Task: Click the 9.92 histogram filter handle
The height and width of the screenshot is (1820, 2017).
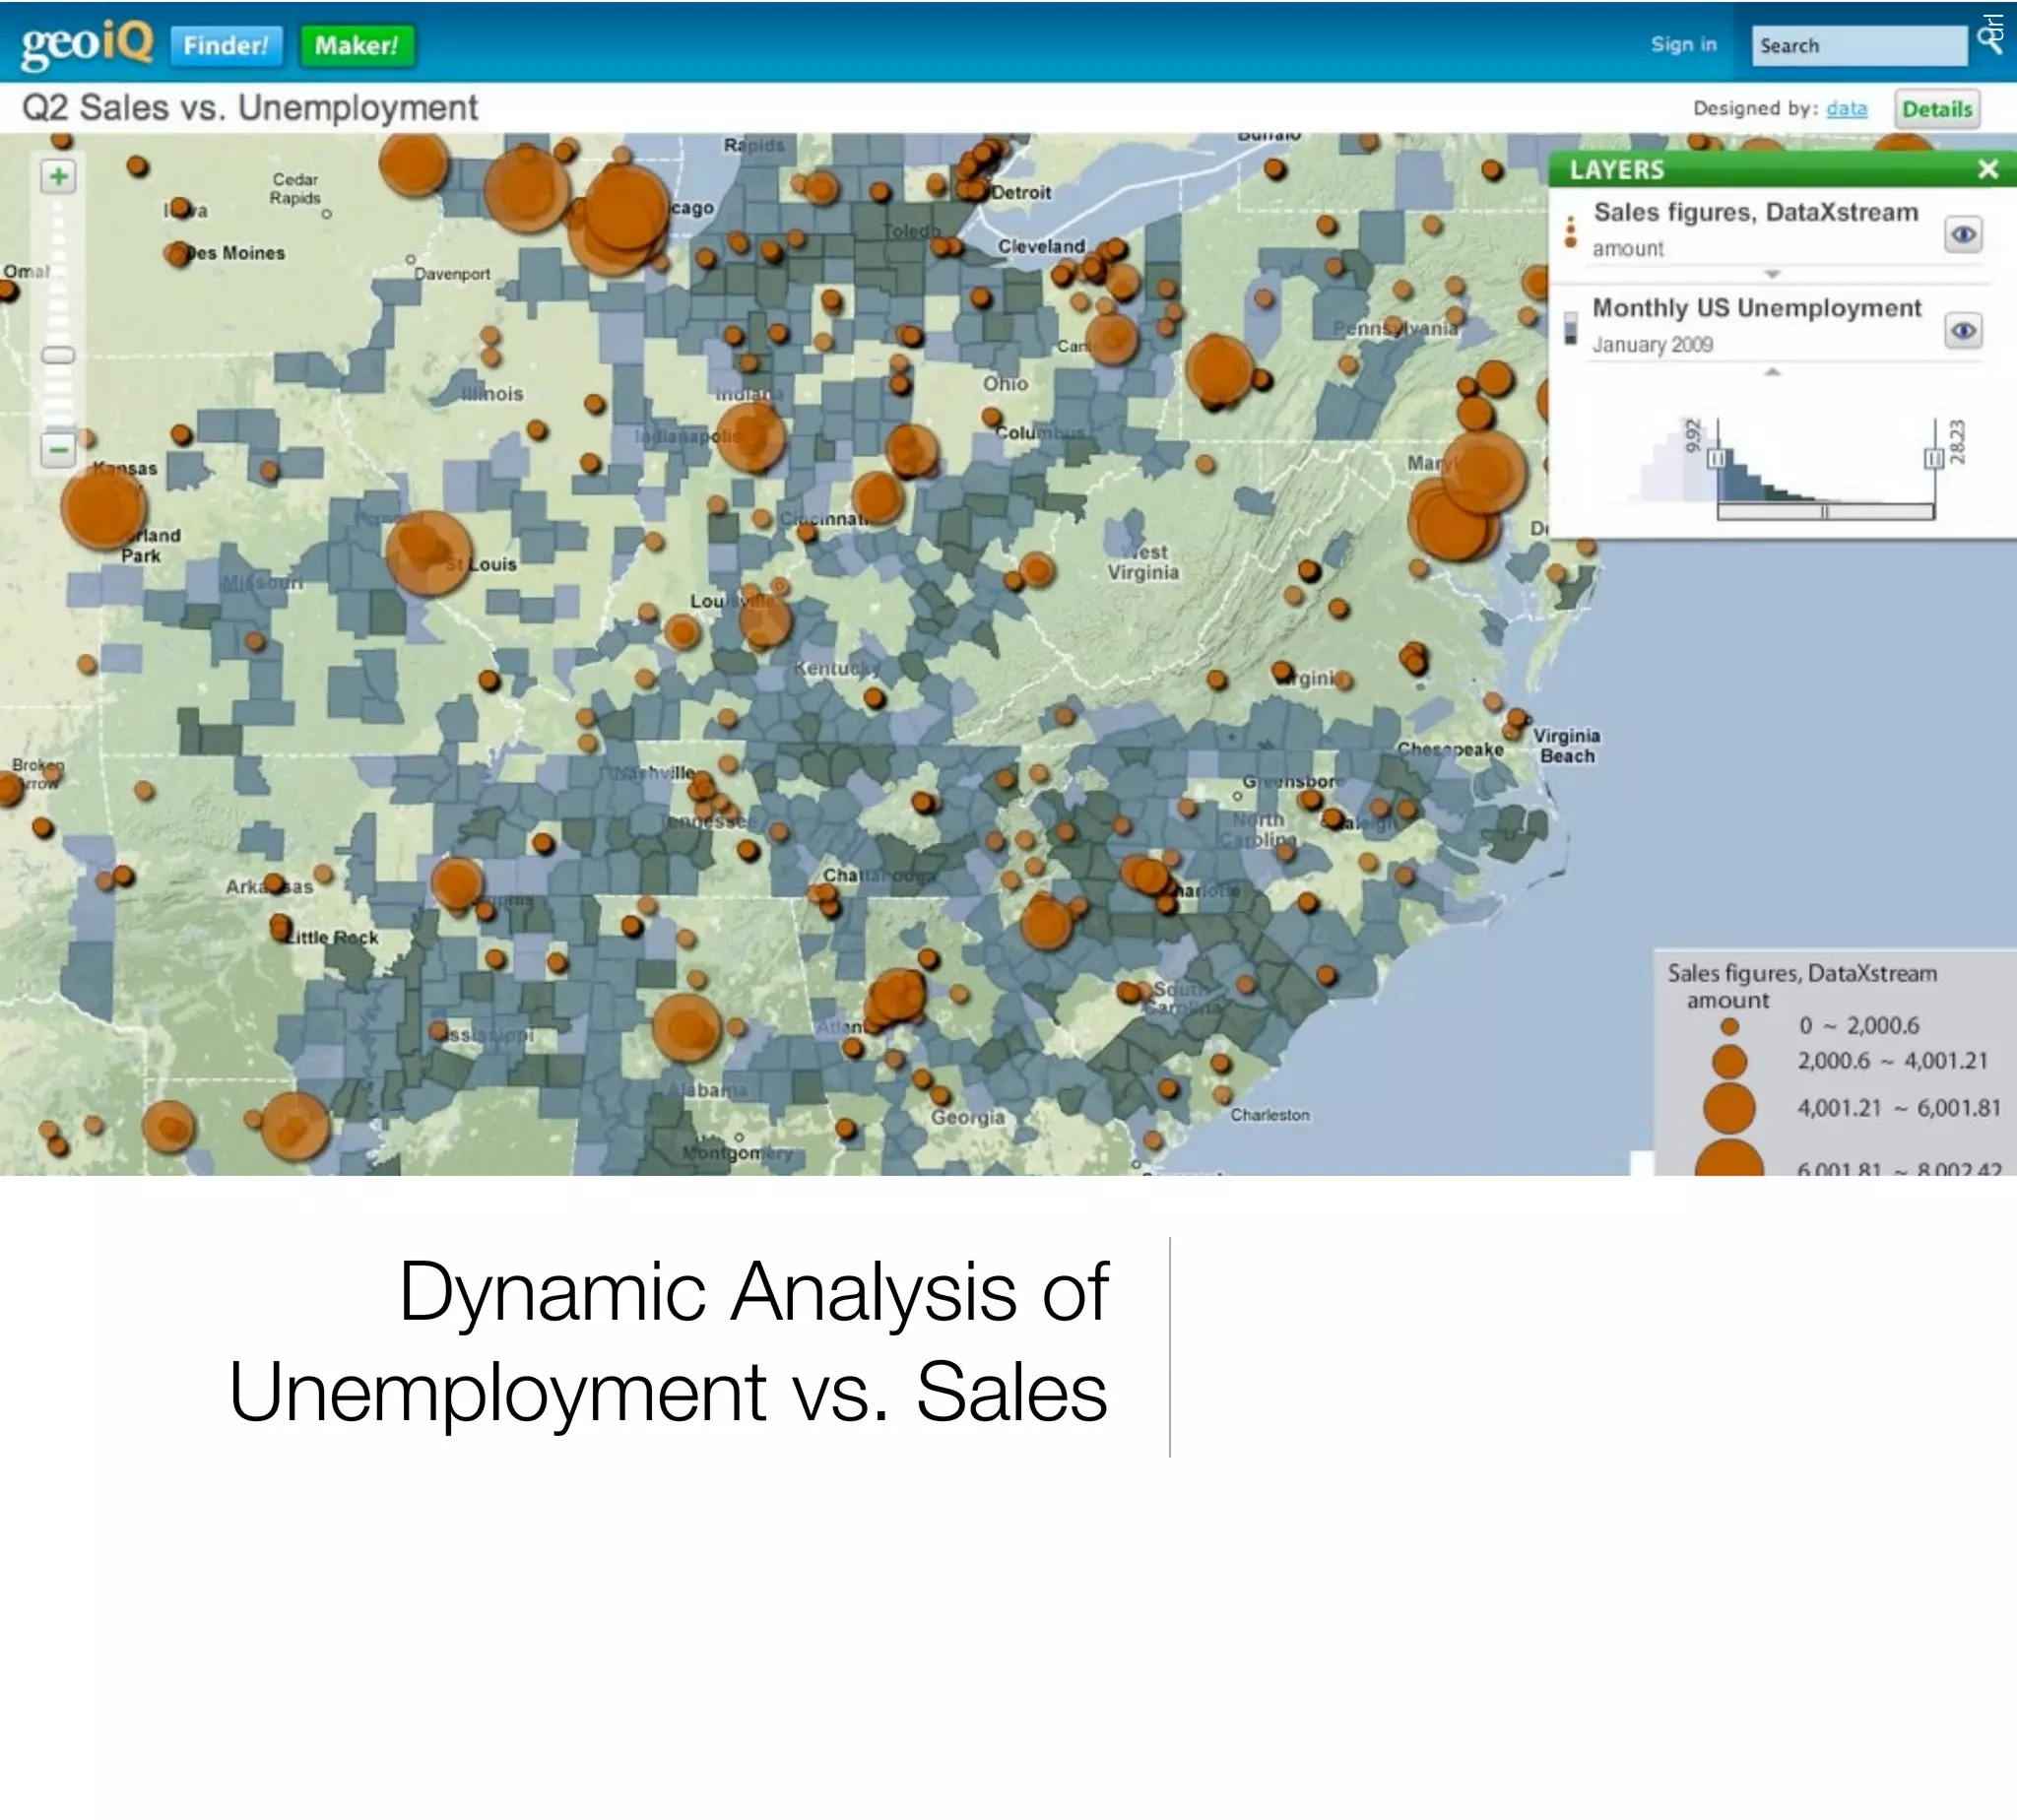Action: 1717,459
